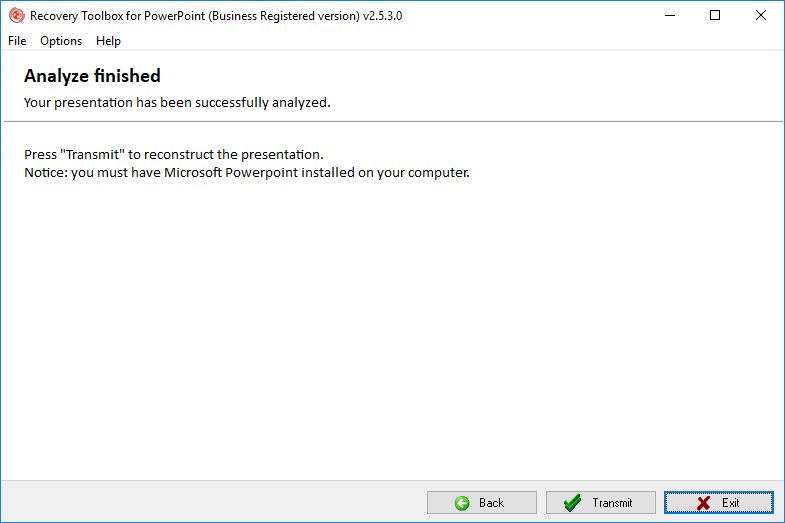785x523 pixels.
Task: Click the Exit button
Action: coord(719,502)
